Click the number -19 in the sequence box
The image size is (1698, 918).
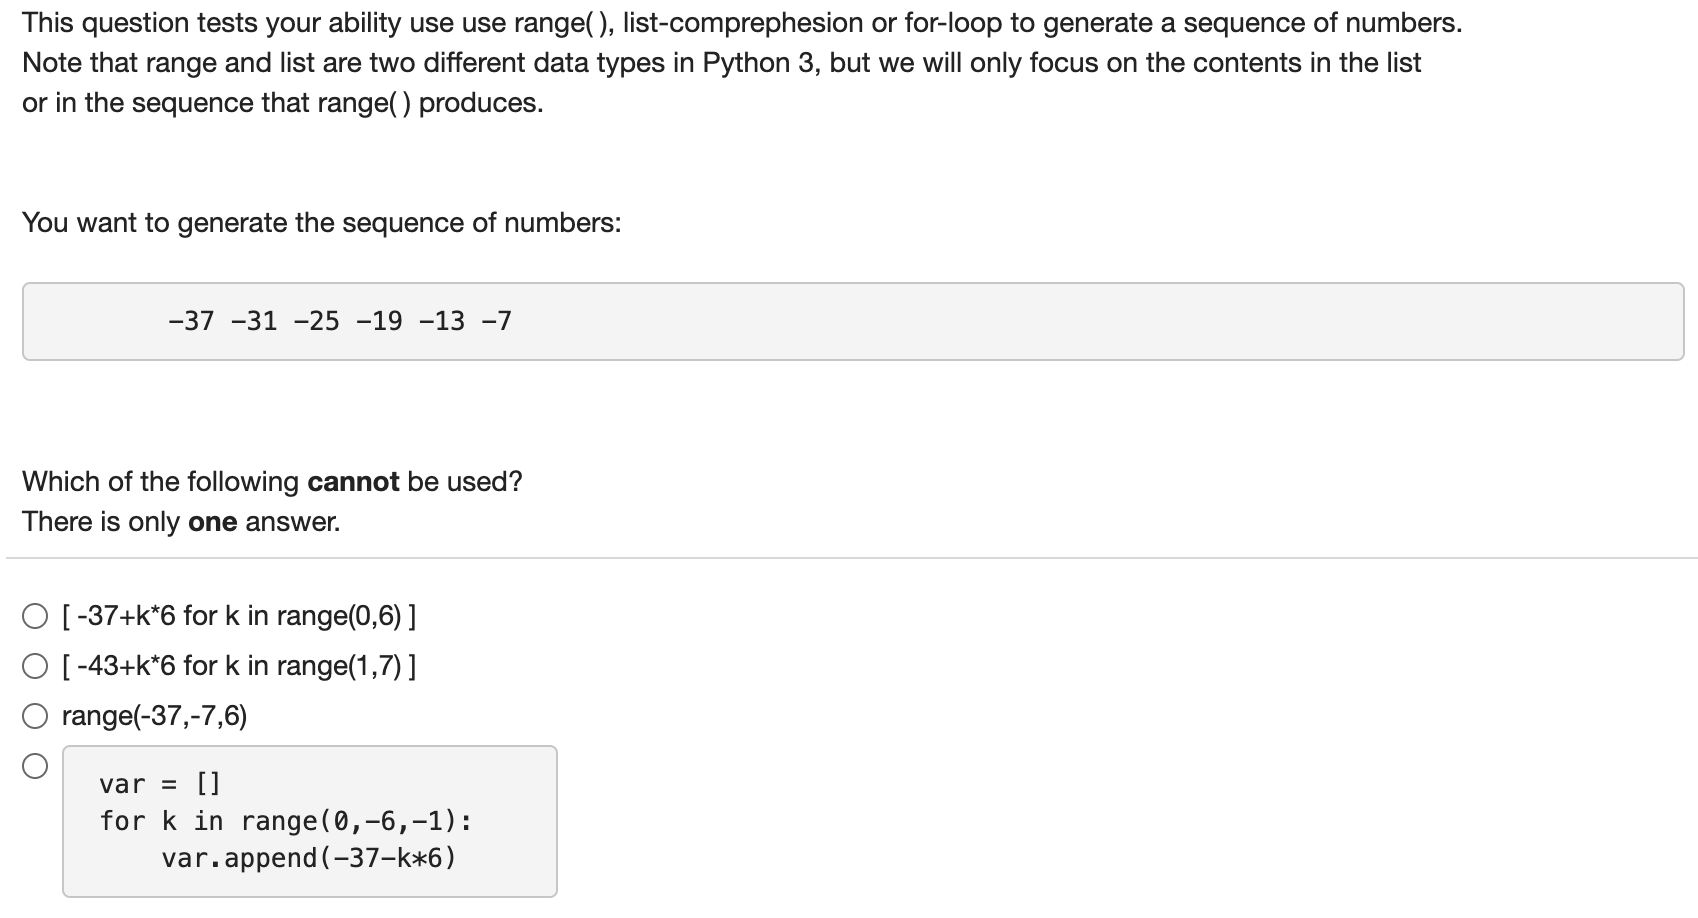click(x=379, y=321)
